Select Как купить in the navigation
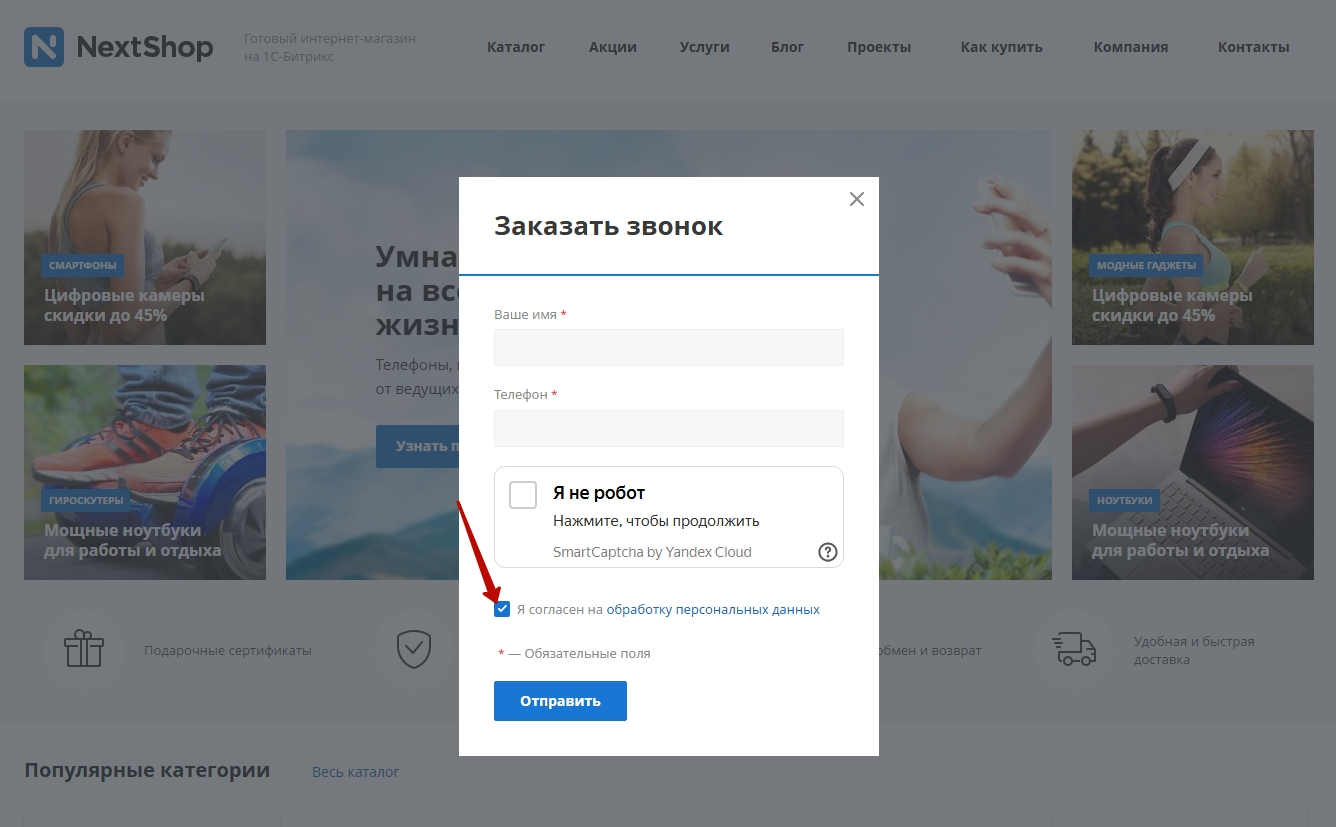Image resolution: width=1336 pixels, height=827 pixels. coord(1002,47)
